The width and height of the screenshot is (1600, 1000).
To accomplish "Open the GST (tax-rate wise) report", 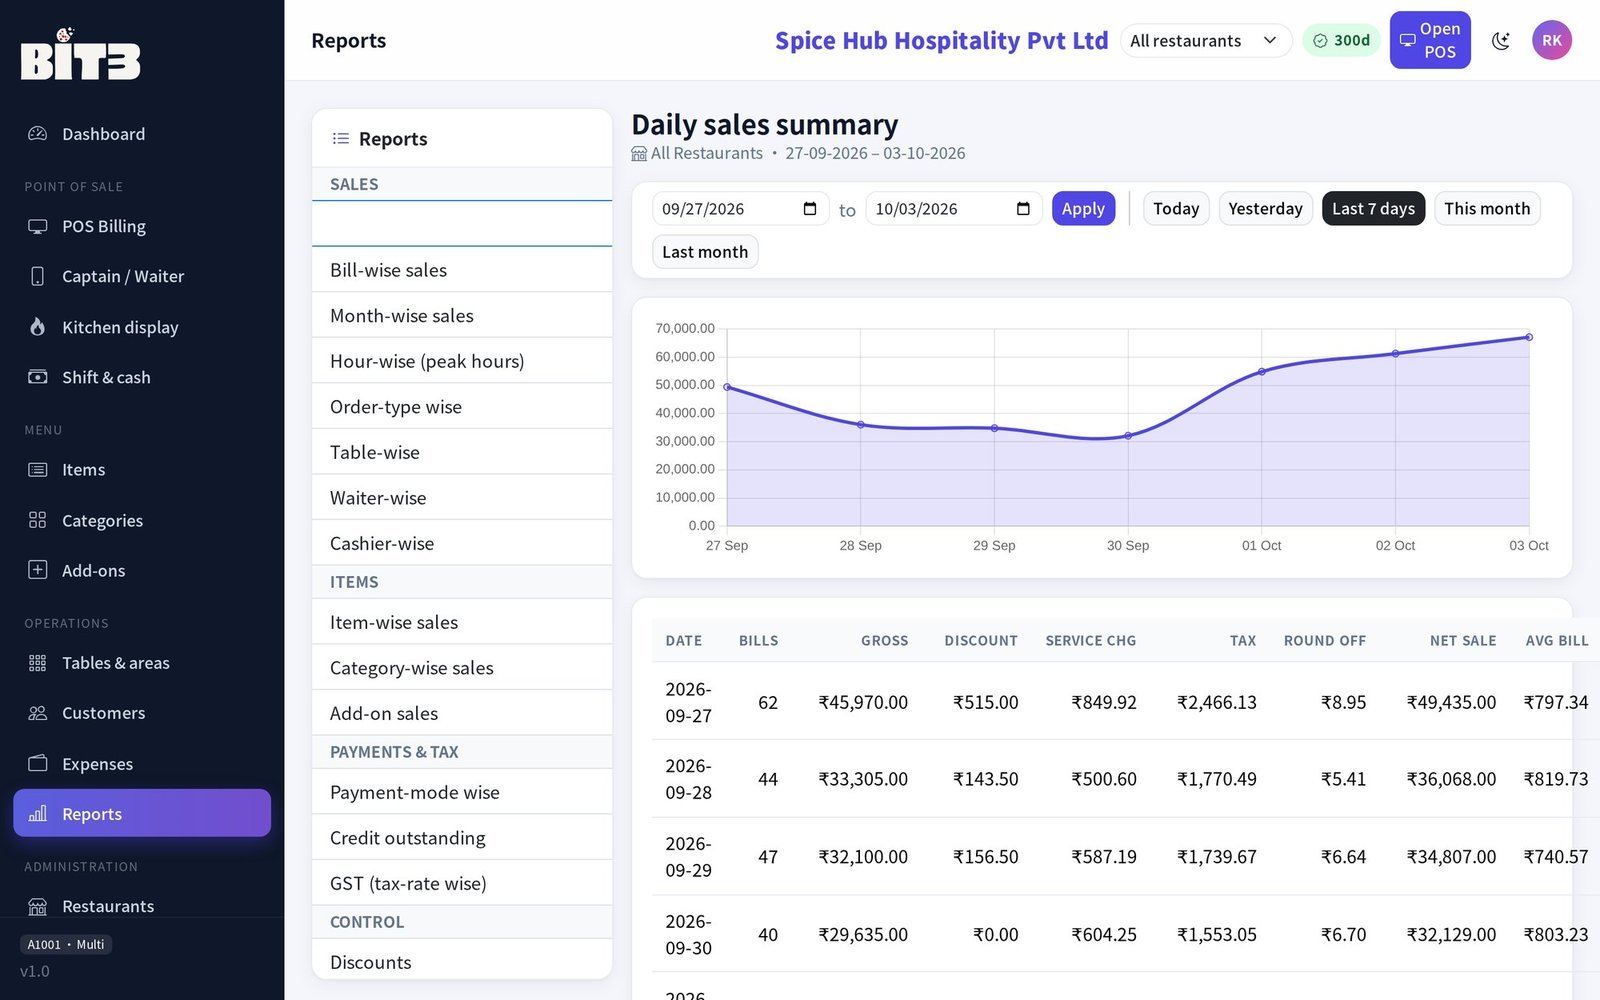I will pyautogui.click(x=462, y=883).
